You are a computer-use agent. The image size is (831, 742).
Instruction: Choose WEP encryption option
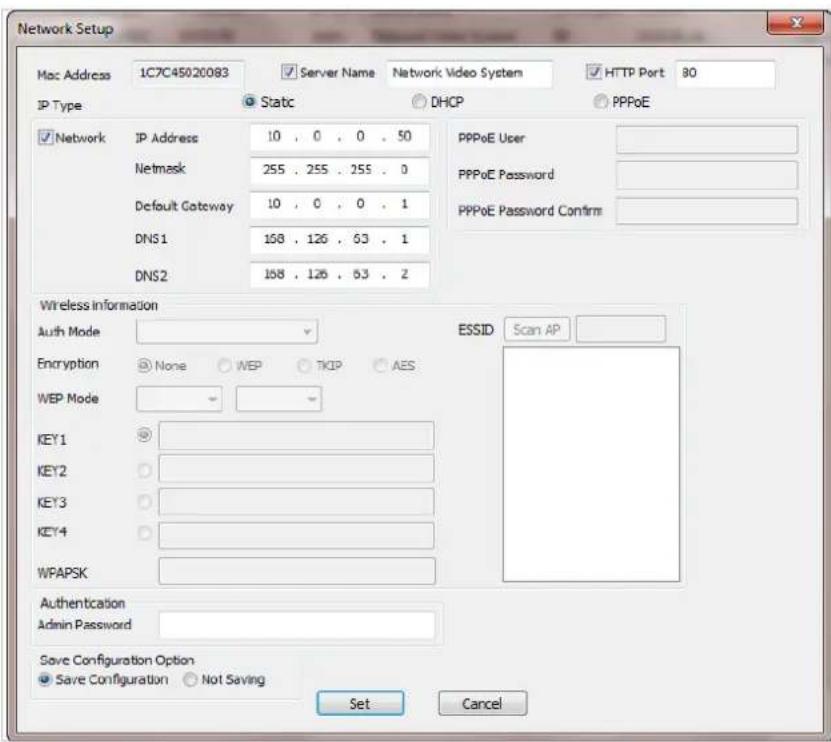point(225,365)
